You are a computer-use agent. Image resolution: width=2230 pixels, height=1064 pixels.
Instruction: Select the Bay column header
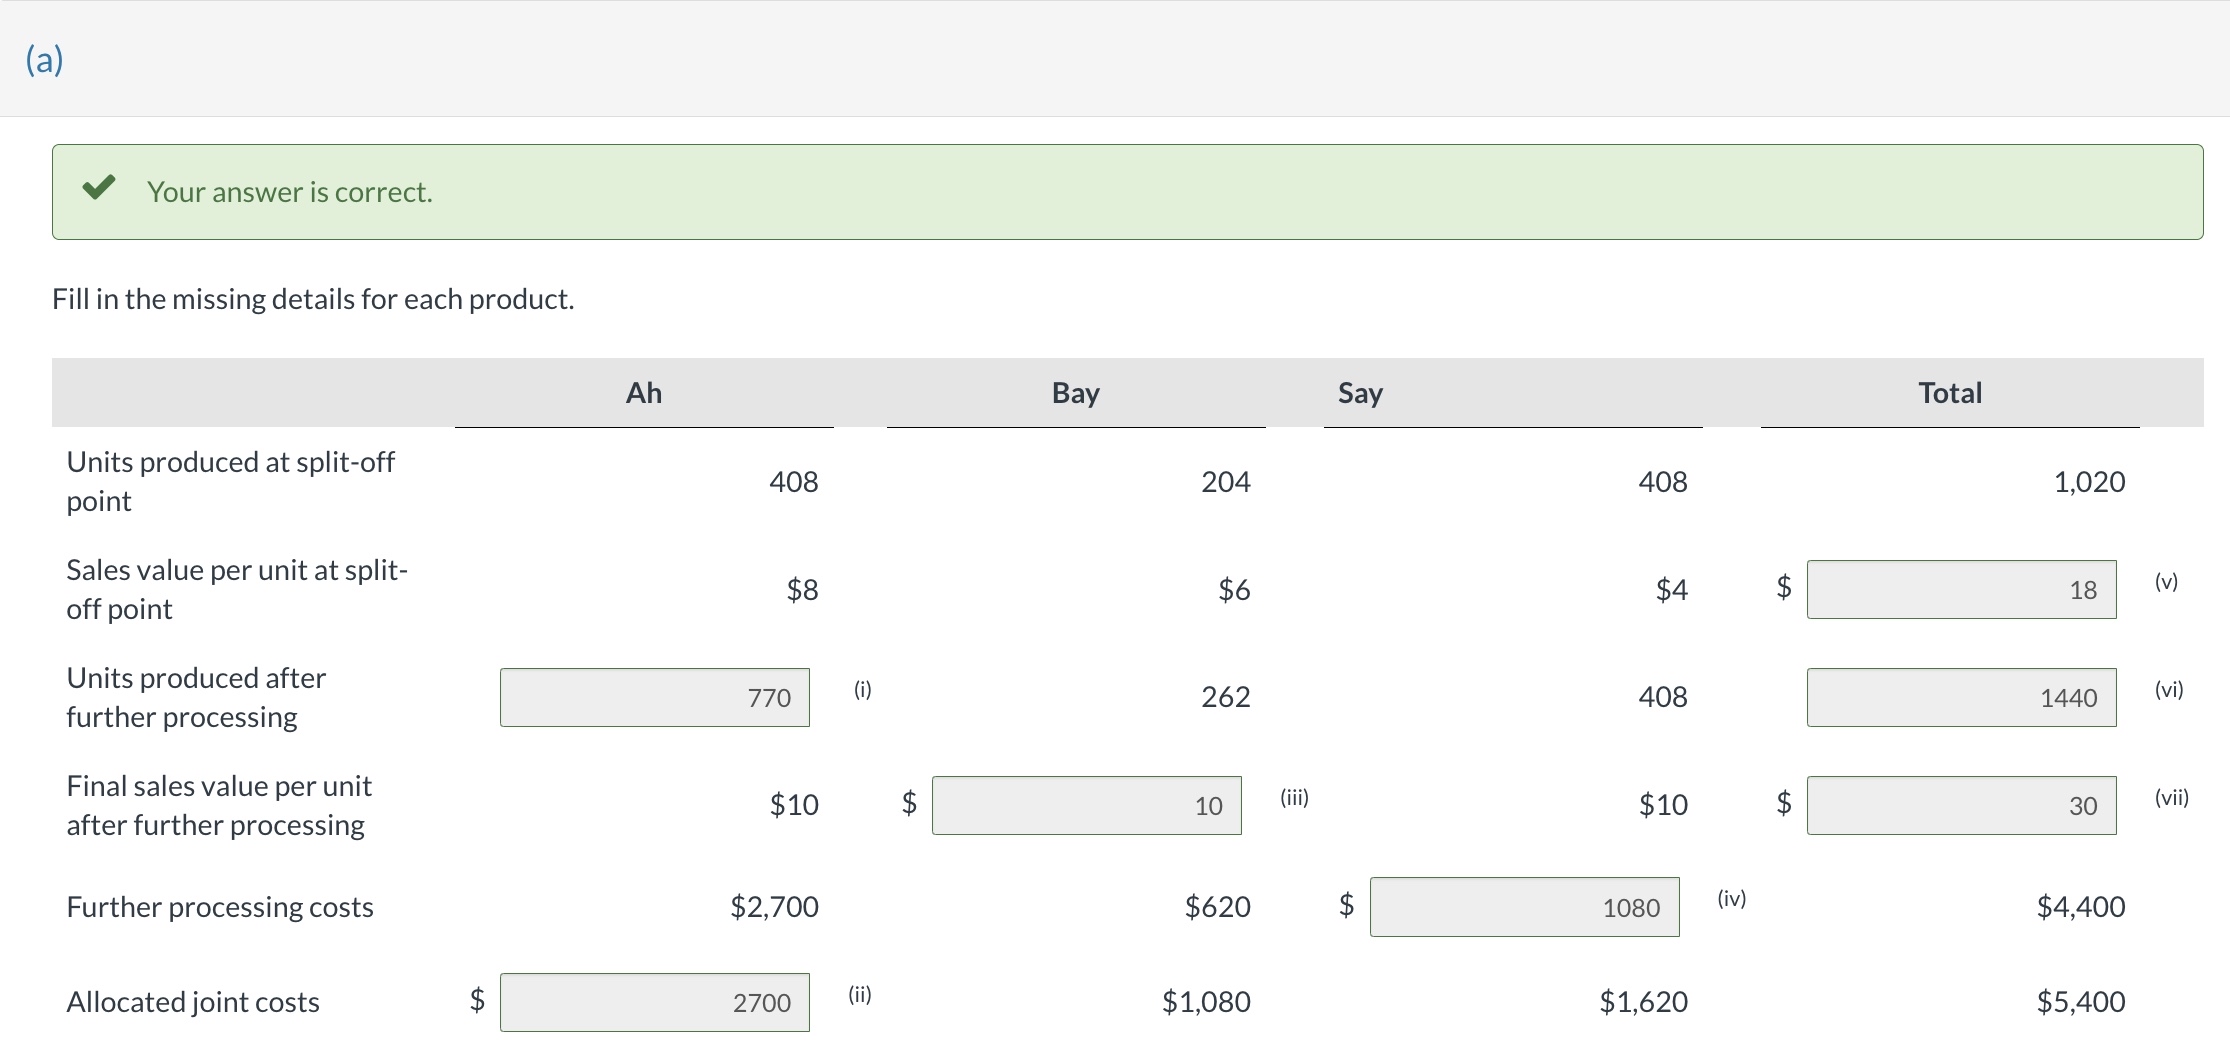click(1076, 393)
